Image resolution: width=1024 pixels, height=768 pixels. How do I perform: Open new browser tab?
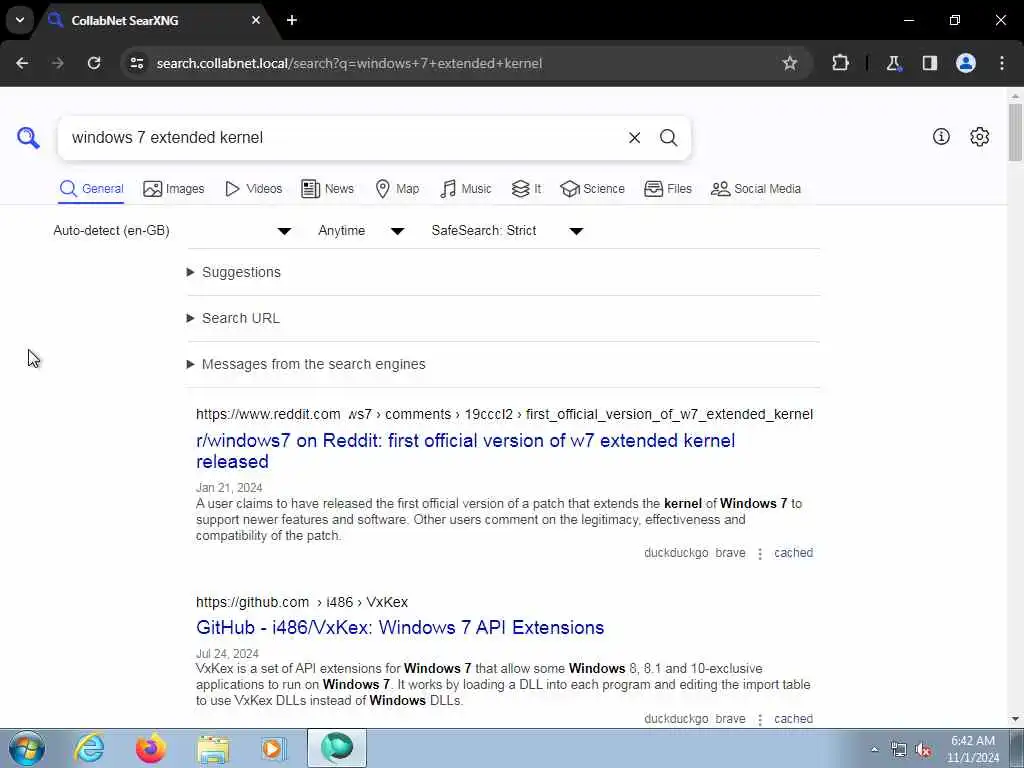tap(292, 20)
